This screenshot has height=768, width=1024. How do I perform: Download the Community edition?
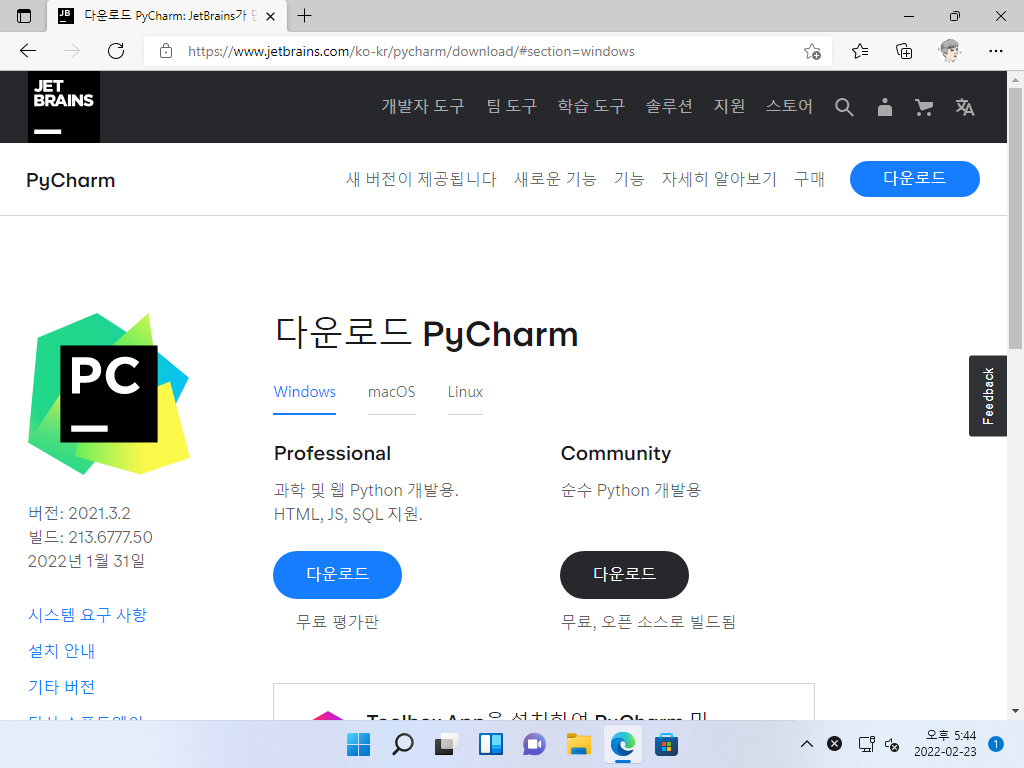[x=624, y=575]
